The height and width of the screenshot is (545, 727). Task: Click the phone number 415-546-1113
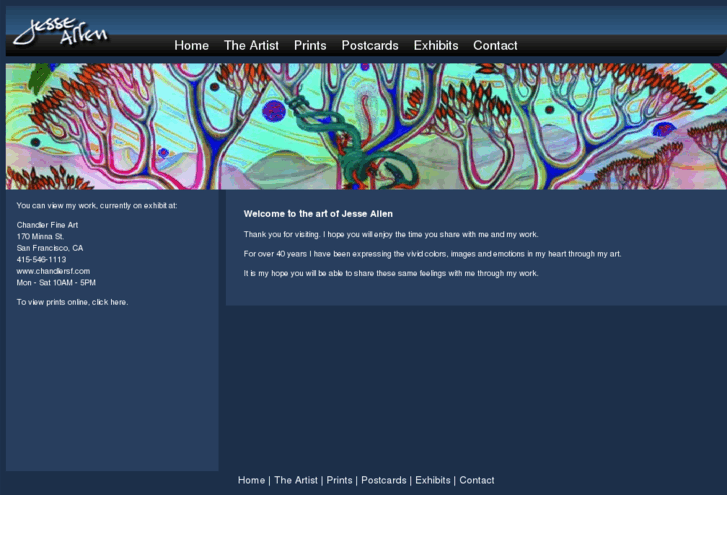tap(41, 259)
